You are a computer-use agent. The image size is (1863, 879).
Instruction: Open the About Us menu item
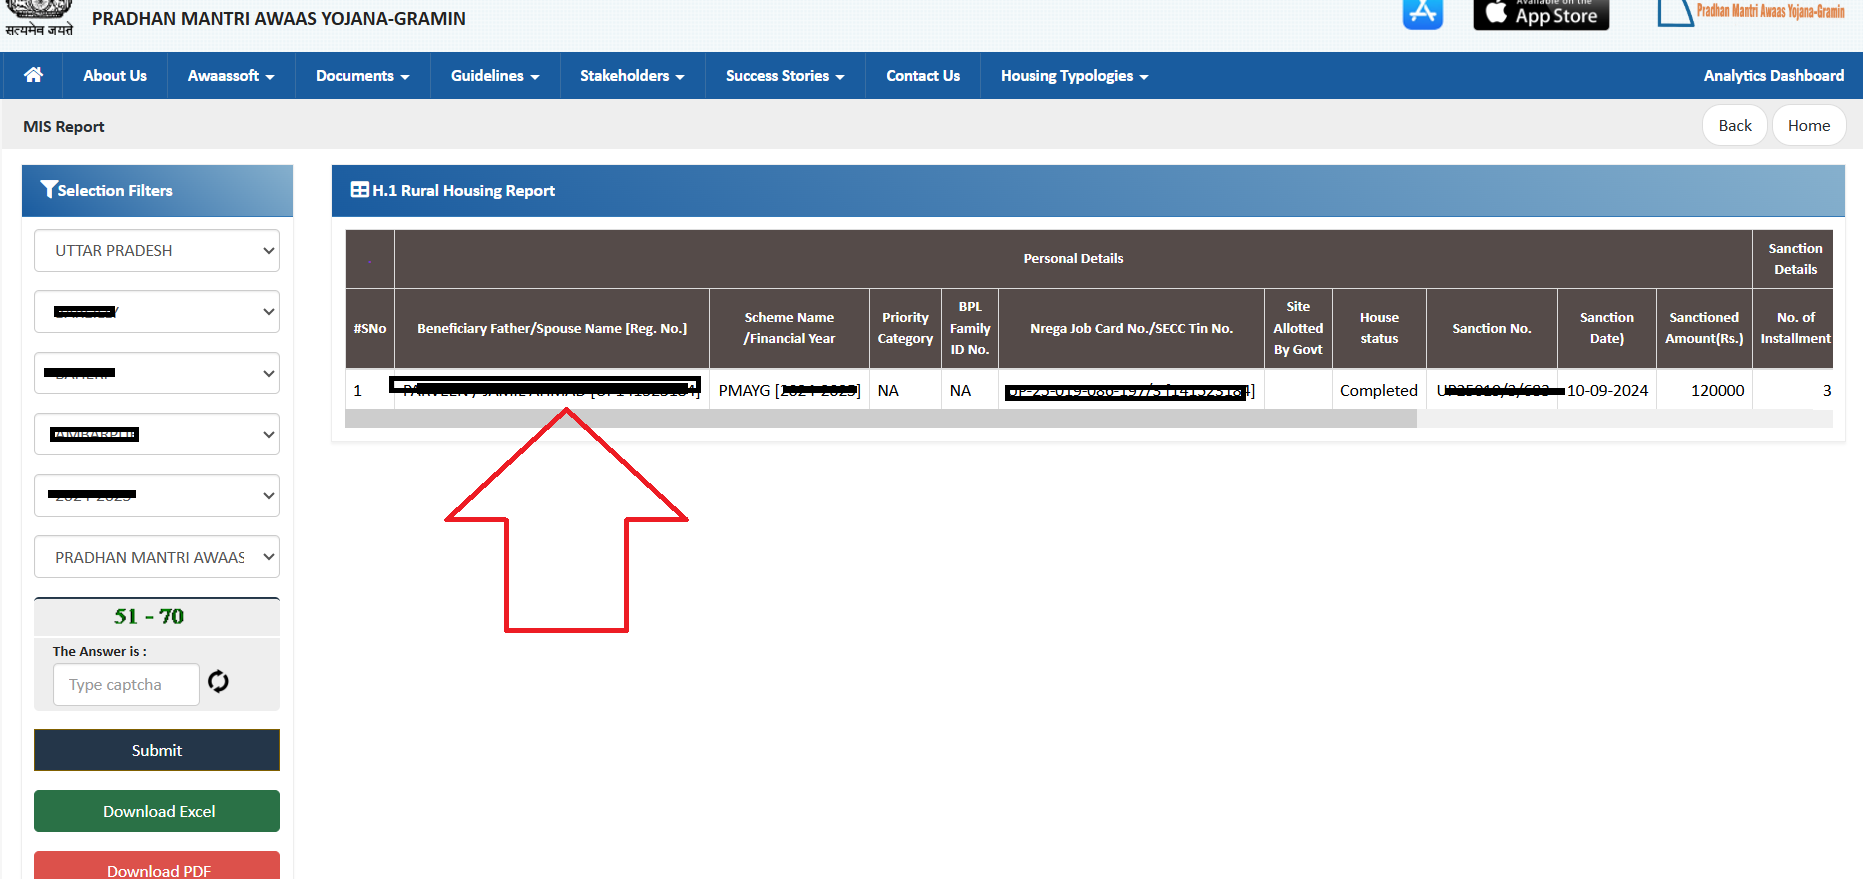pos(115,76)
